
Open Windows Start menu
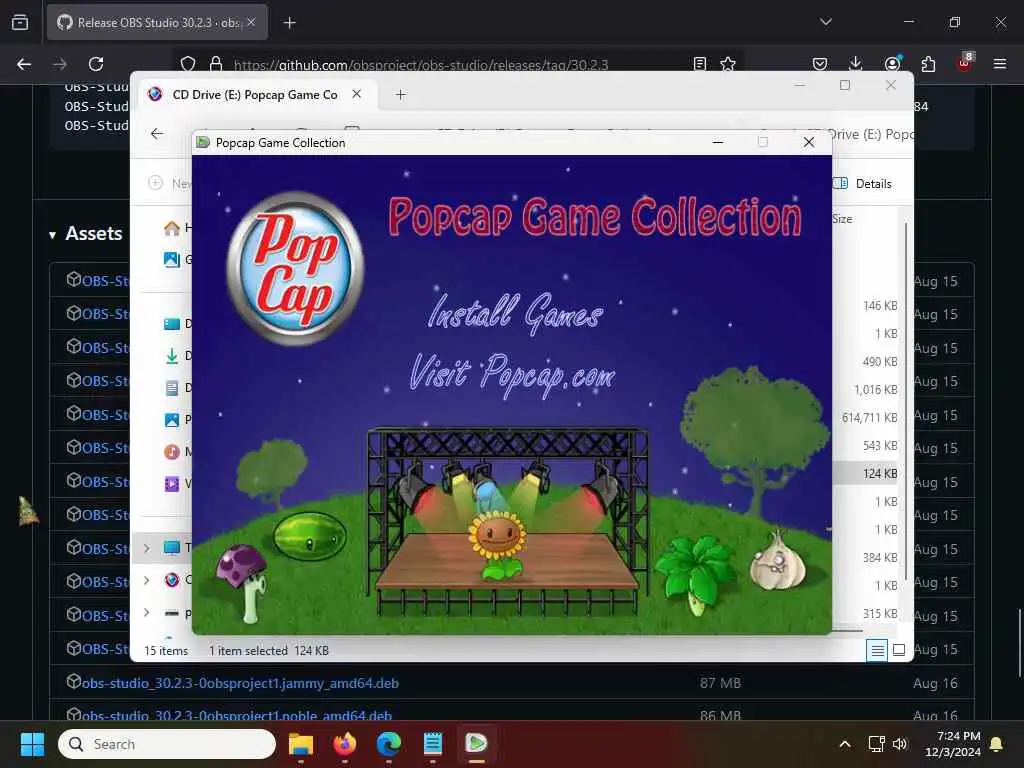[x=32, y=744]
